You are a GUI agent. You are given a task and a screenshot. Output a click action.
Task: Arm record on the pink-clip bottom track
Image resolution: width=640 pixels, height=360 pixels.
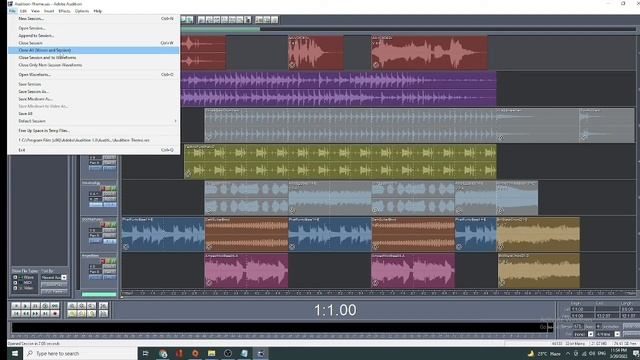click(x=102, y=261)
